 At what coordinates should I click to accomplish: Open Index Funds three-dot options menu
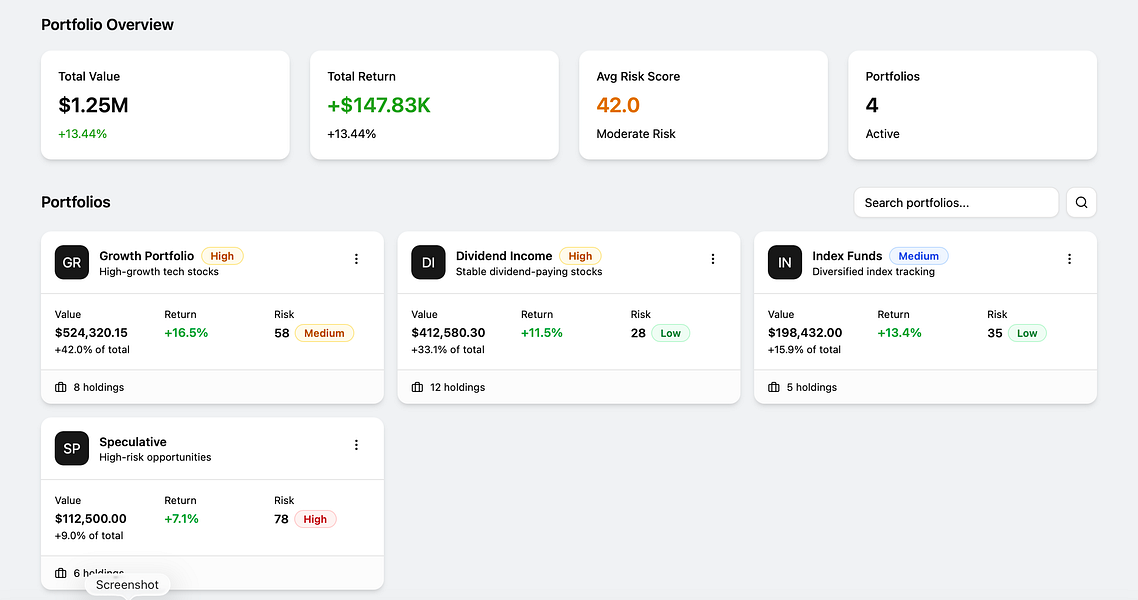coord(1069,259)
